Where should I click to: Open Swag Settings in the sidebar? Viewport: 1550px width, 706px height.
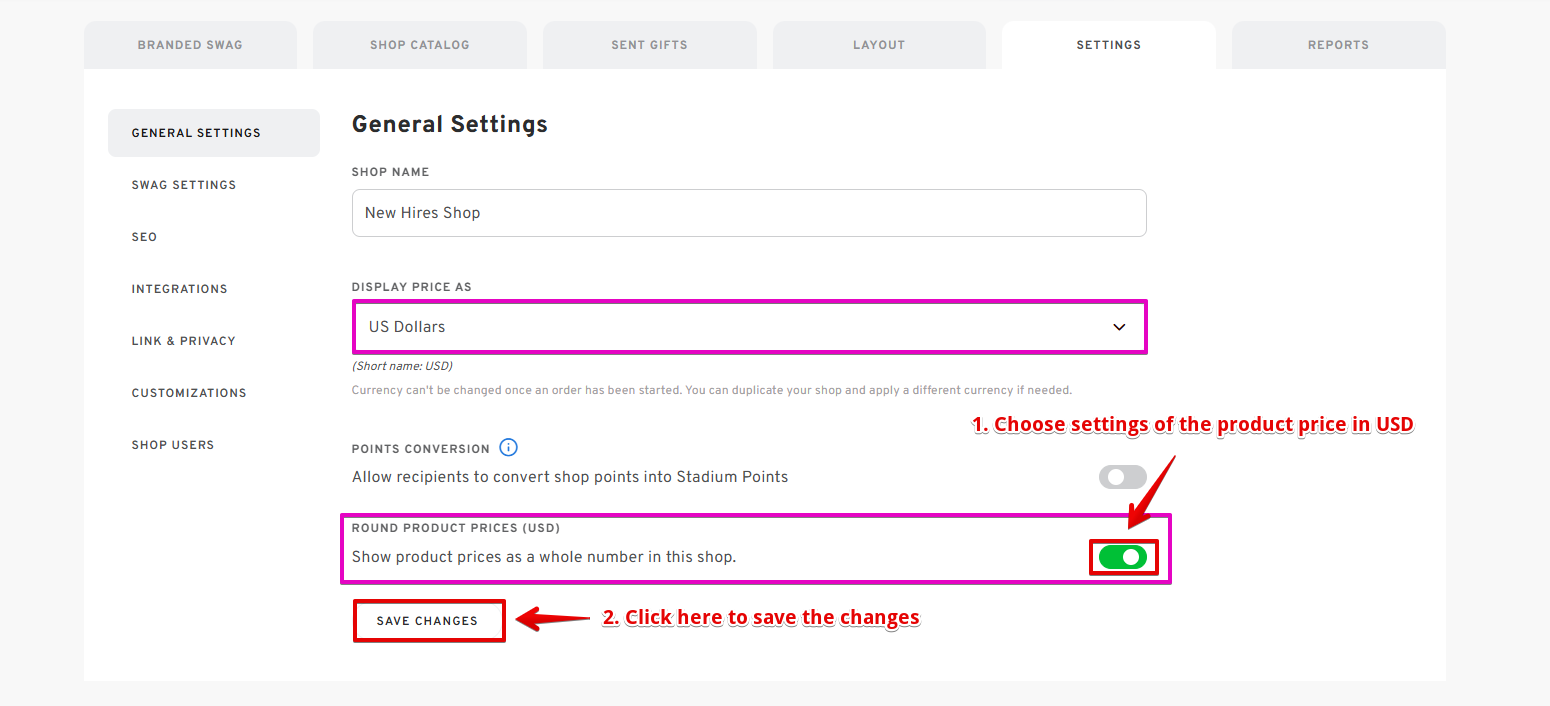[184, 185]
